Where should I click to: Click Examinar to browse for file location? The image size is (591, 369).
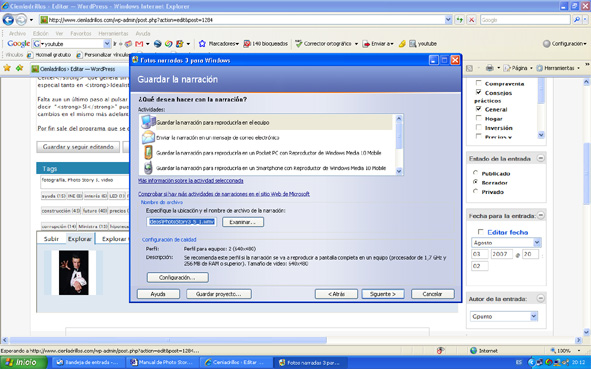point(243,222)
